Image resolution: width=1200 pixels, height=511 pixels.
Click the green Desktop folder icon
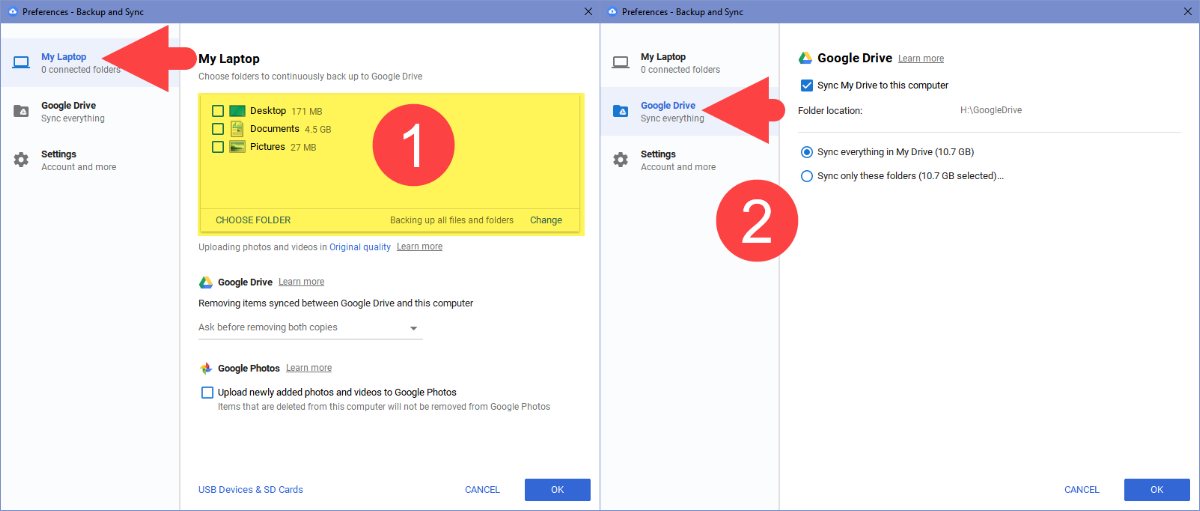point(237,111)
